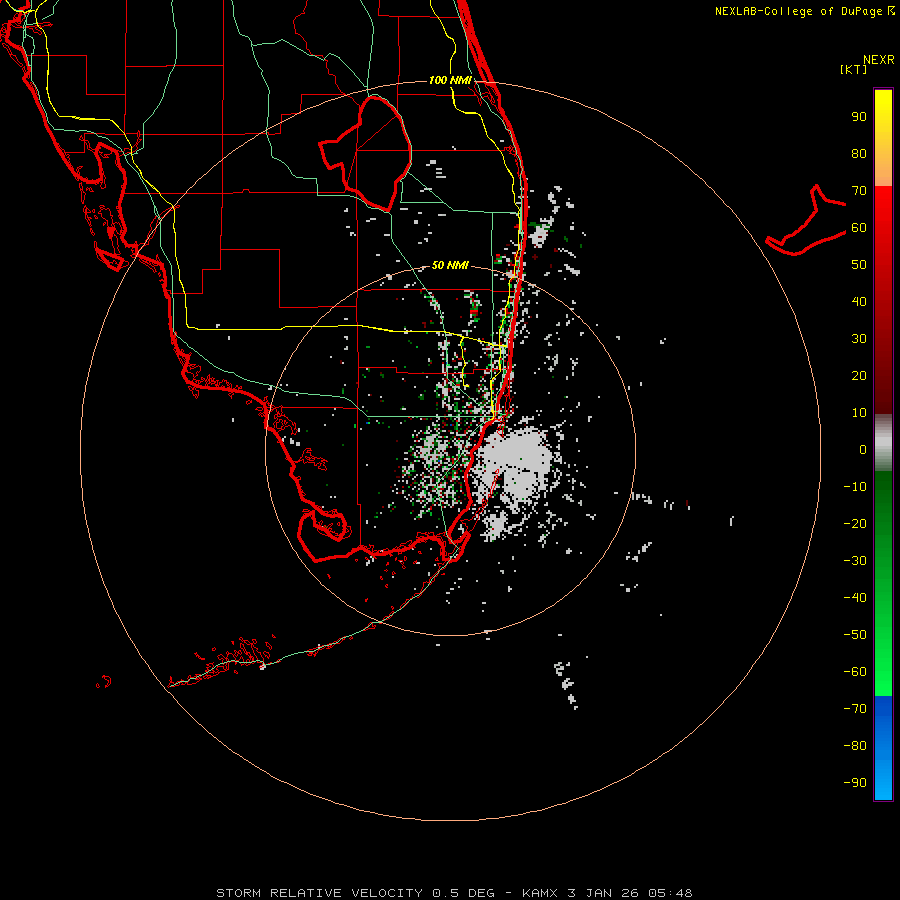Click the positive 60 scale value
The width and height of the screenshot is (900, 900).
859,228
